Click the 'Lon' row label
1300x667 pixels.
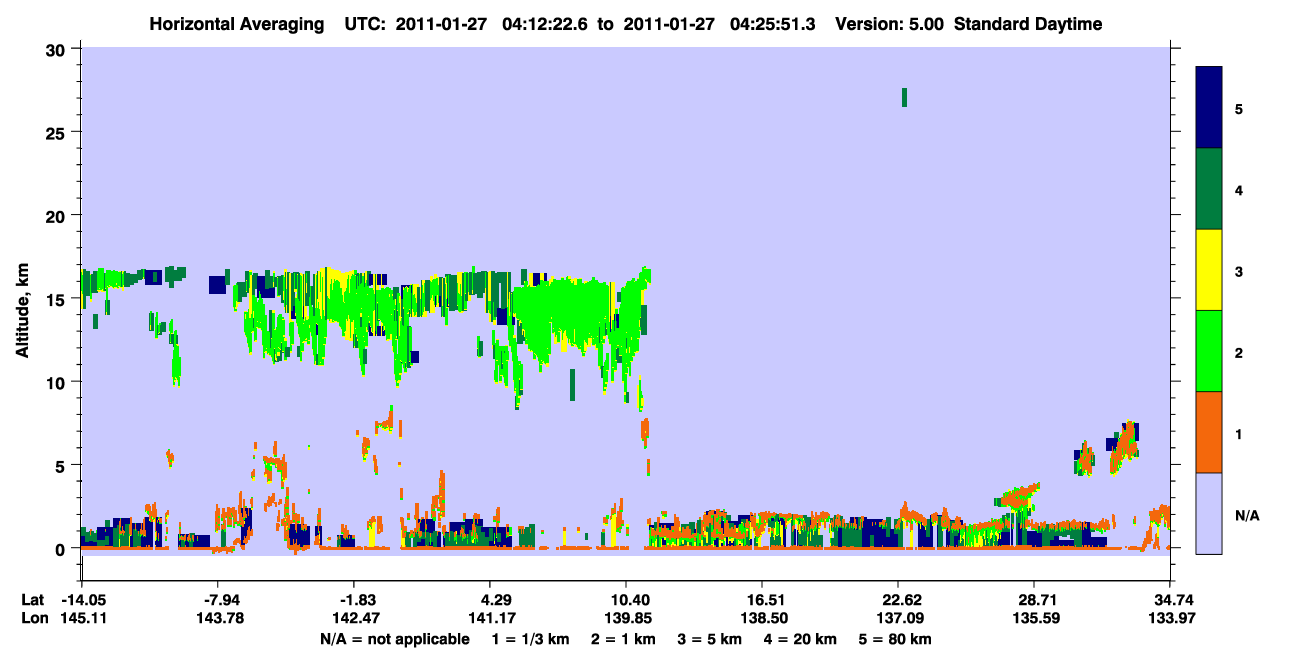pyautogui.click(x=34, y=619)
